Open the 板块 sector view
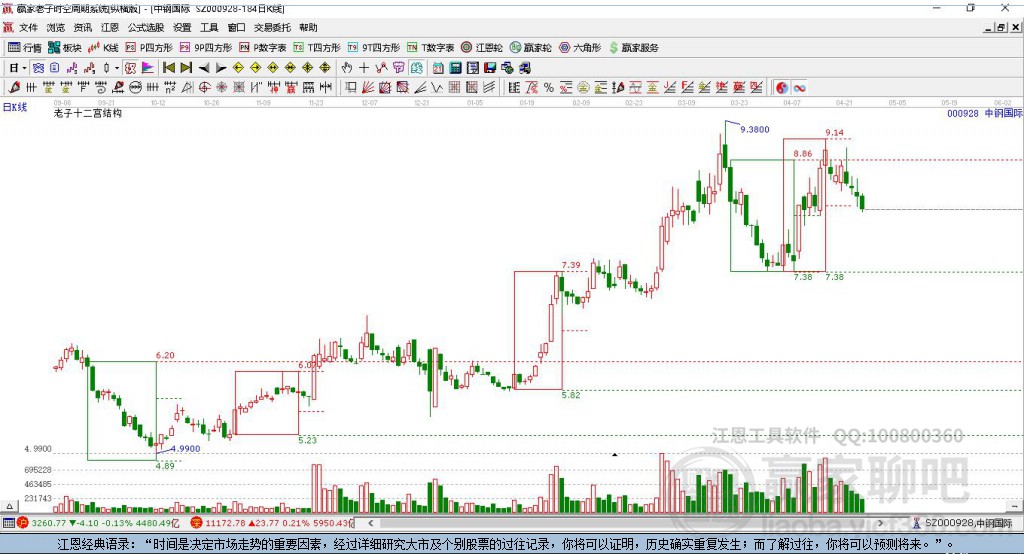The height and width of the screenshot is (554, 1024). coord(64,48)
